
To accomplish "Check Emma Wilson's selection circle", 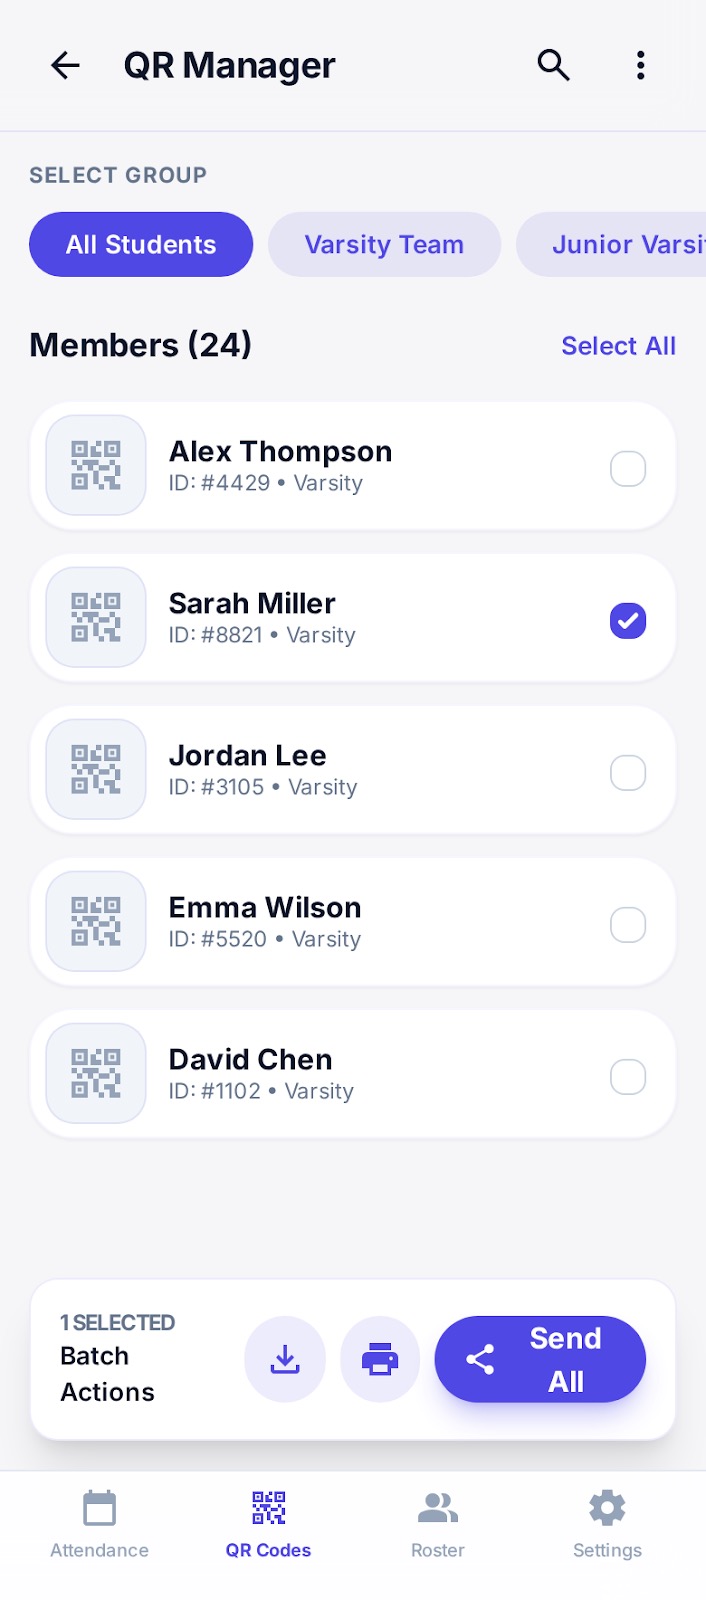I will click(x=628, y=924).
